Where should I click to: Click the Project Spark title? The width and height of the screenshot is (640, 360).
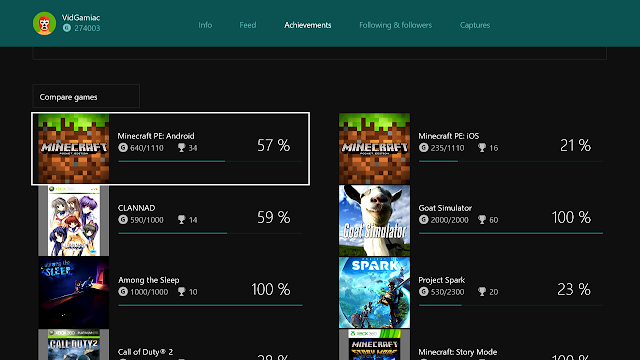click(x=442, y=280)
